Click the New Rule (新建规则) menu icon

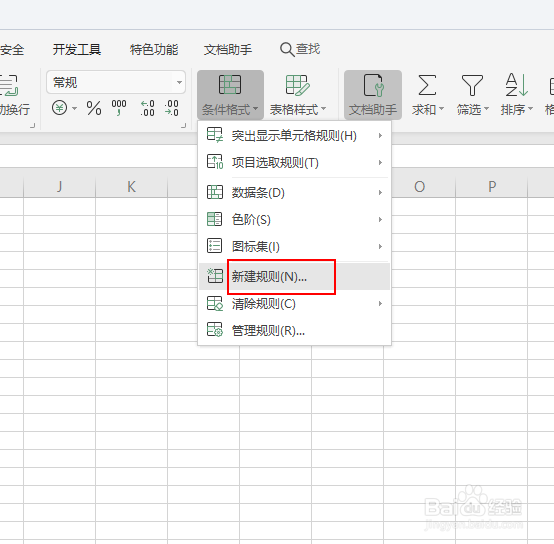click(x=215, y=276)
